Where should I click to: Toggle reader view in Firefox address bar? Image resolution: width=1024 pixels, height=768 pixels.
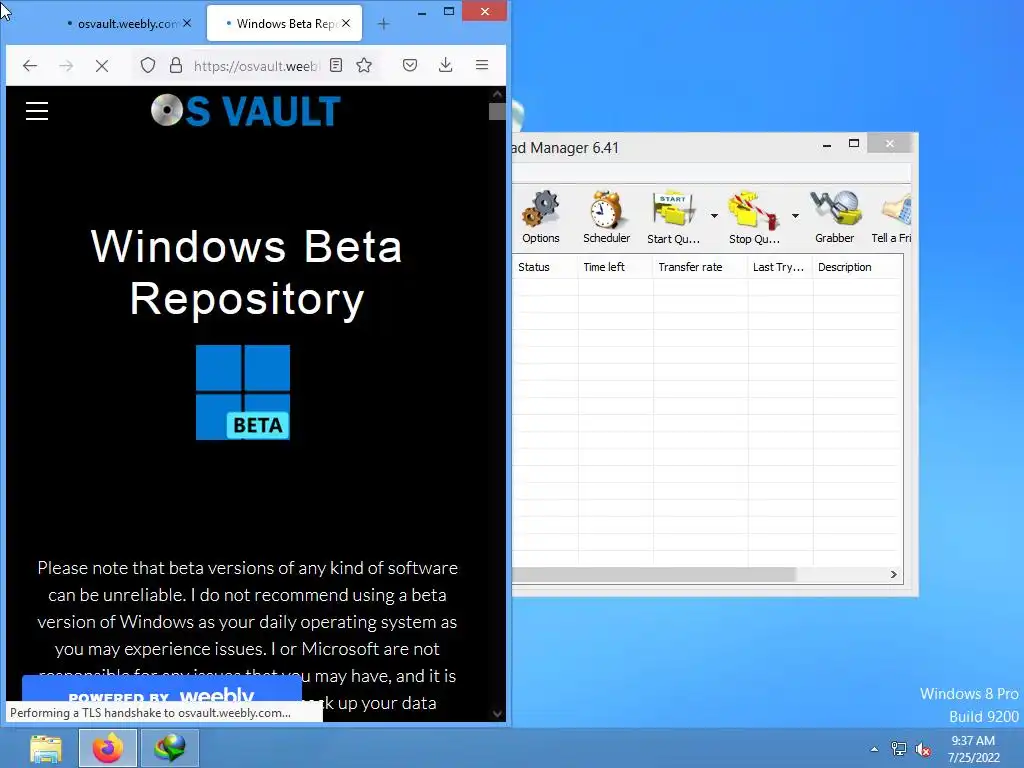click(x=336, y=65)
